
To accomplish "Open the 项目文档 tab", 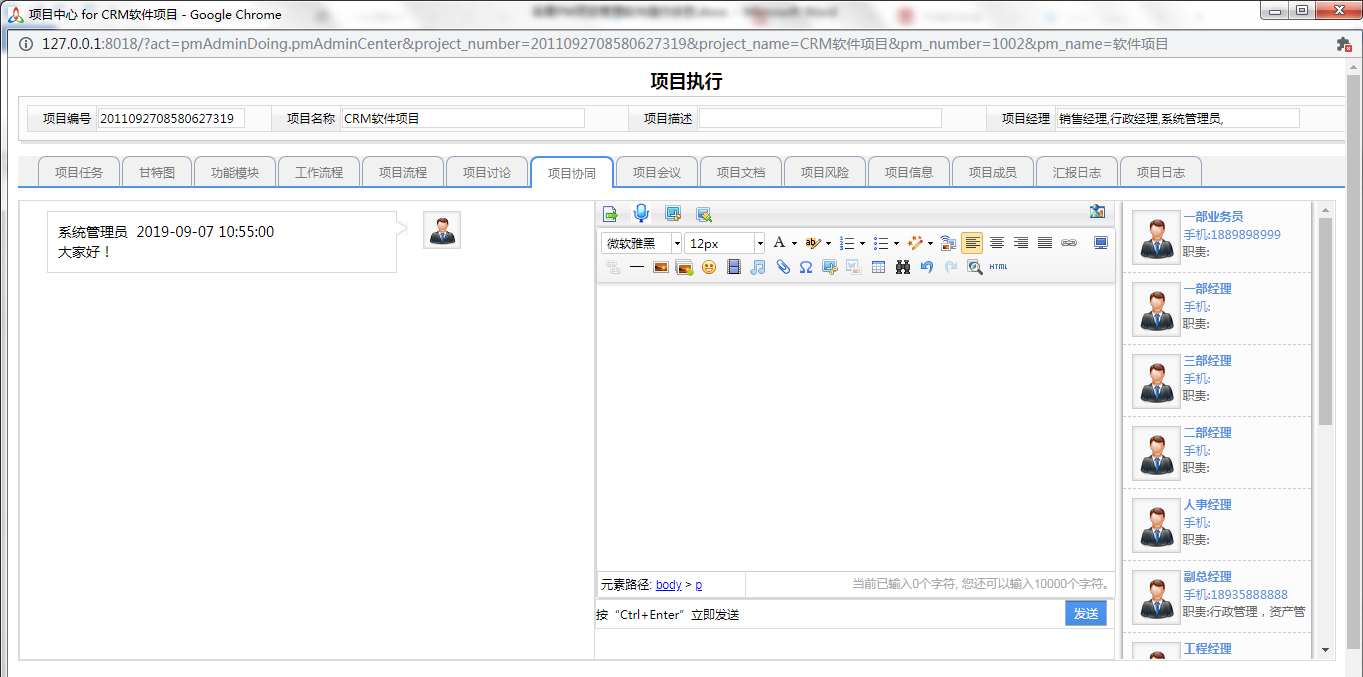I will [x=740, y=172].
